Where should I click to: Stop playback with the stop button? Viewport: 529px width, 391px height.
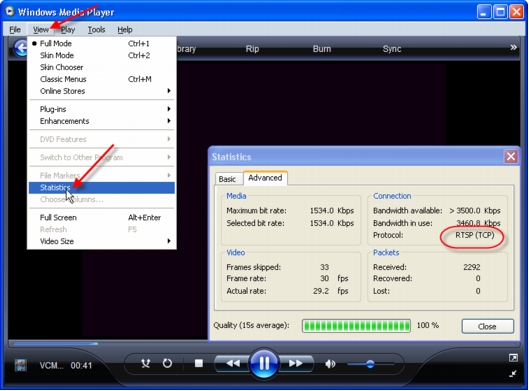(x=199, y=363)
